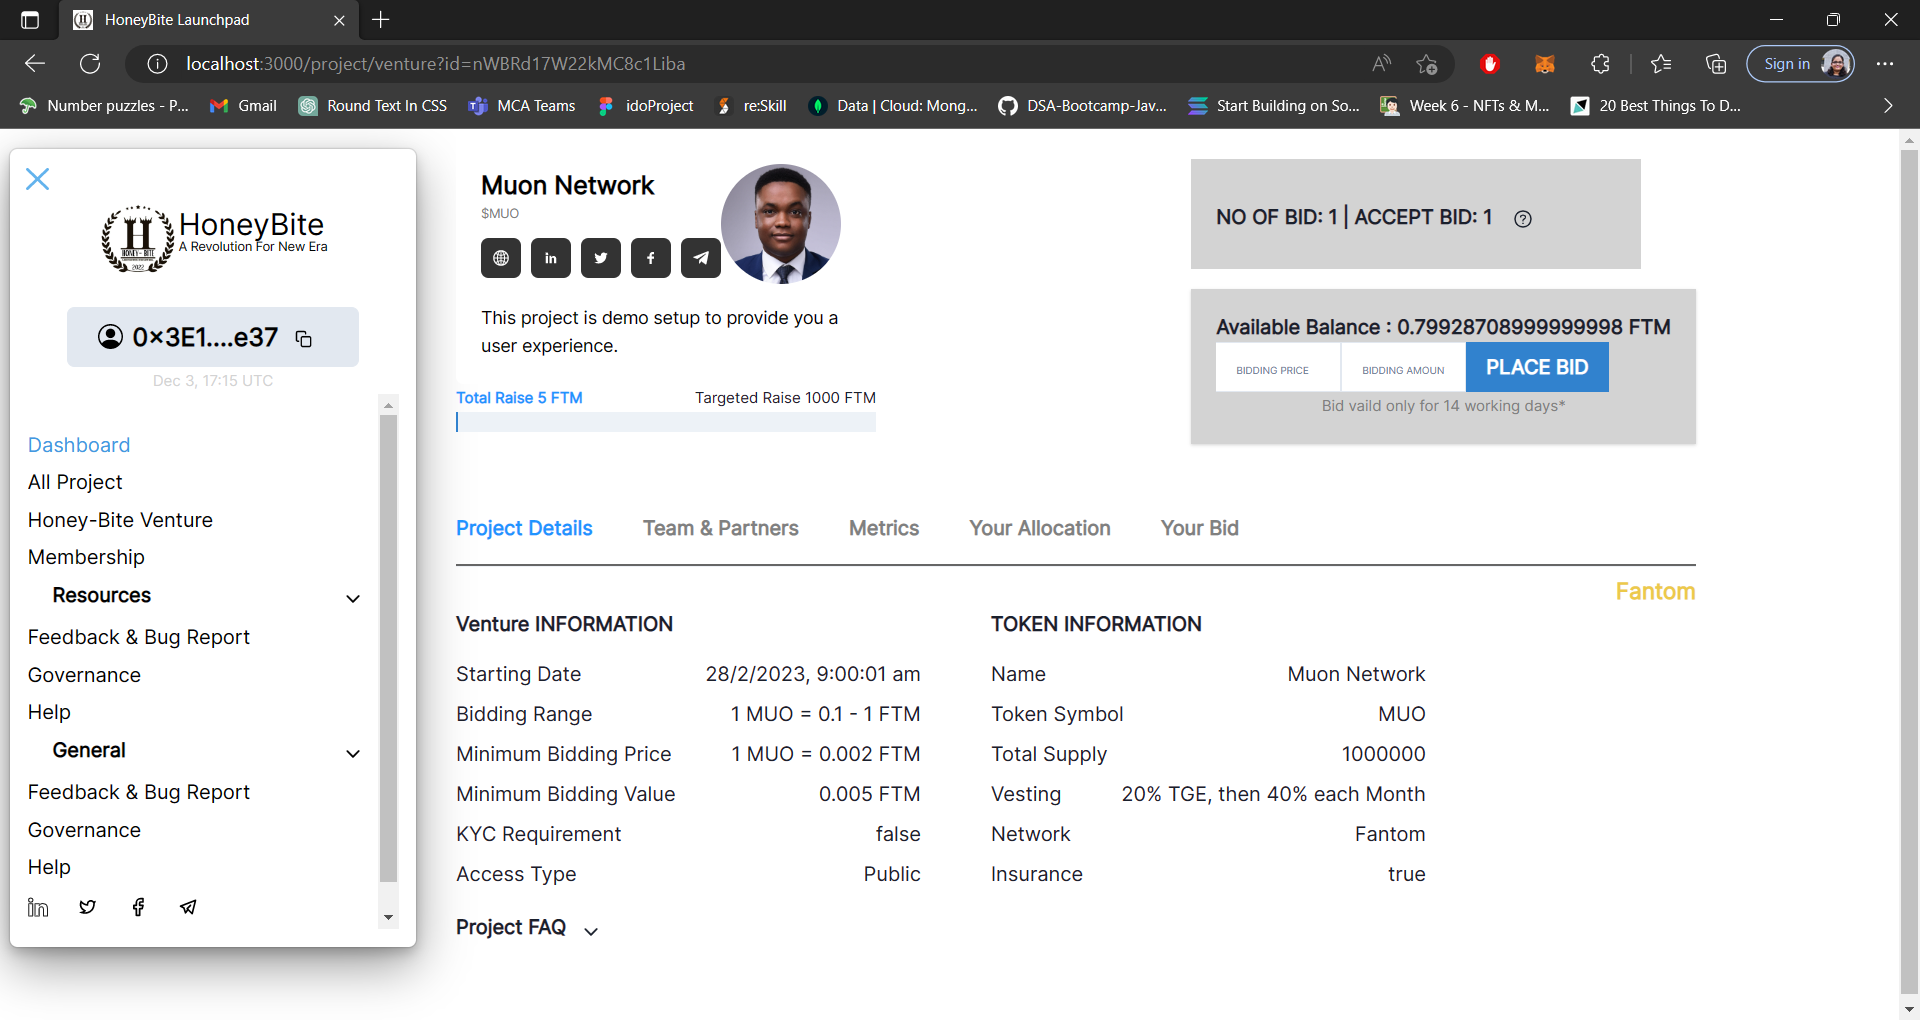
Task: Click the bid info help icon
Action: click(x=1523, y=219)
